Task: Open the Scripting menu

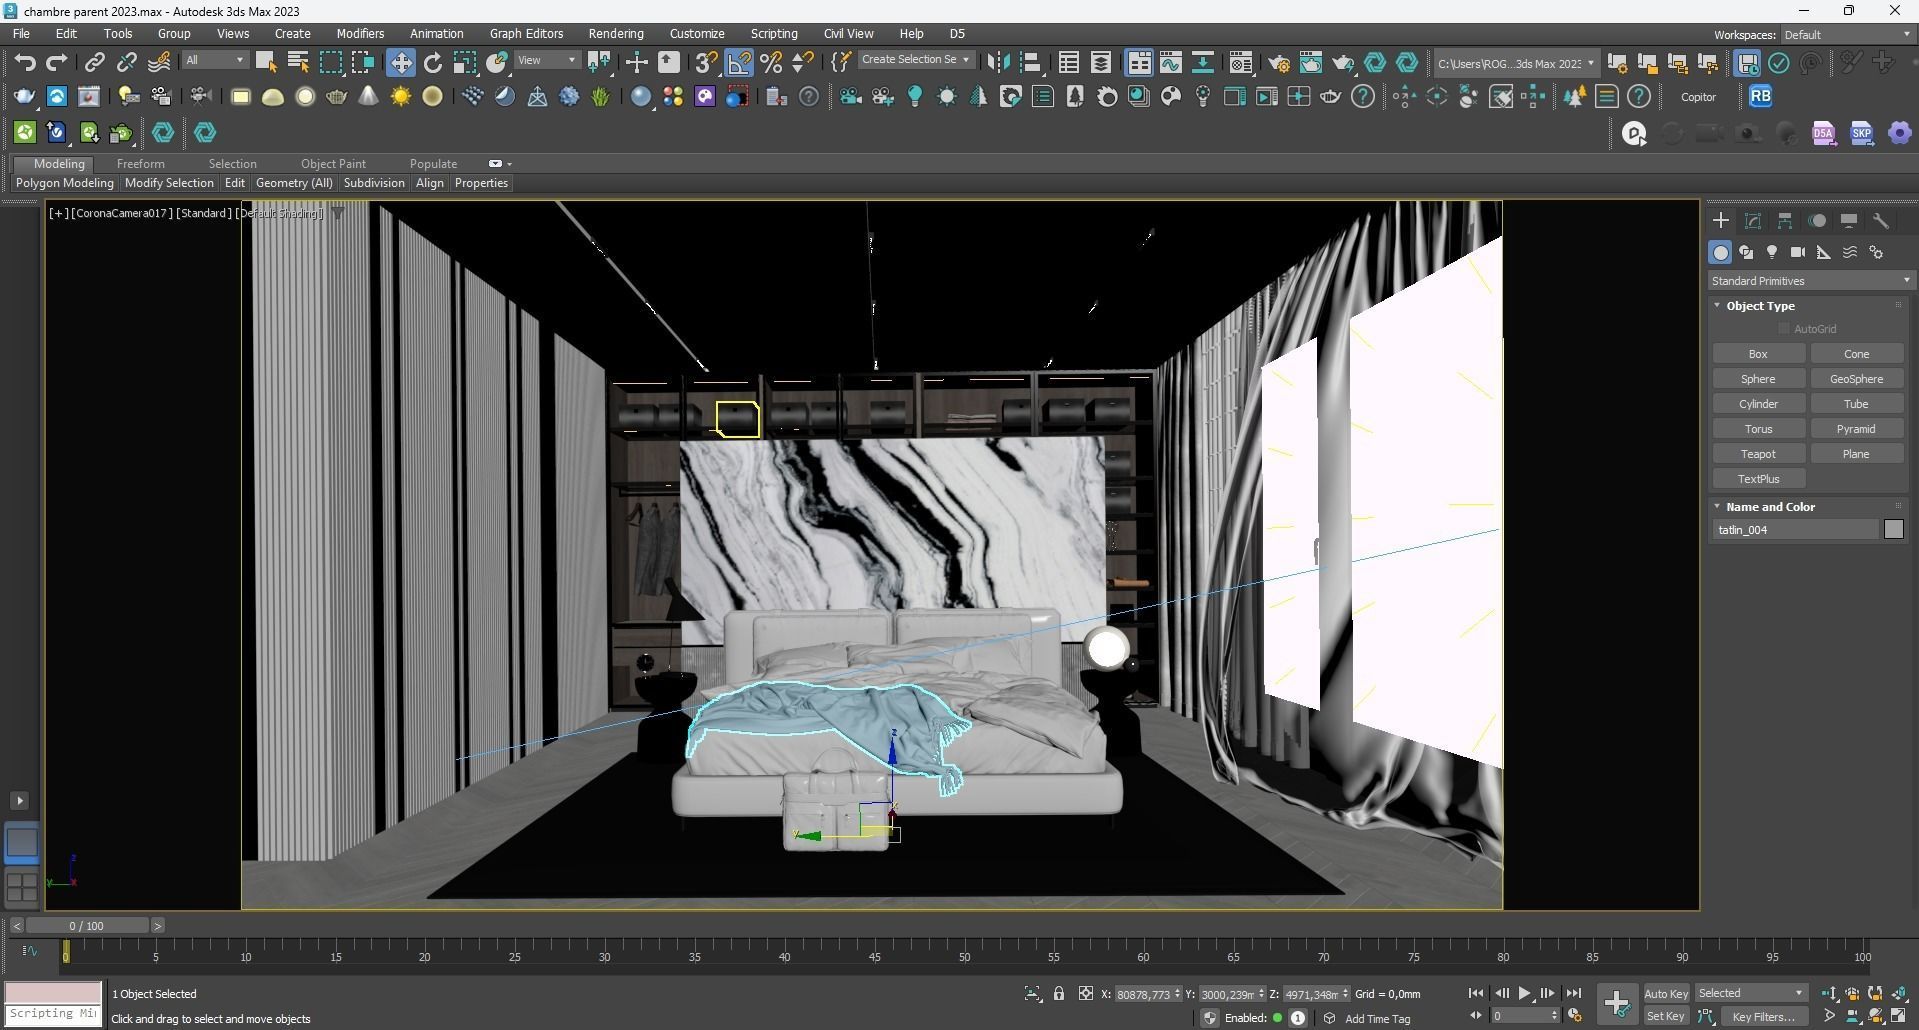Action: tap(774, 34)
